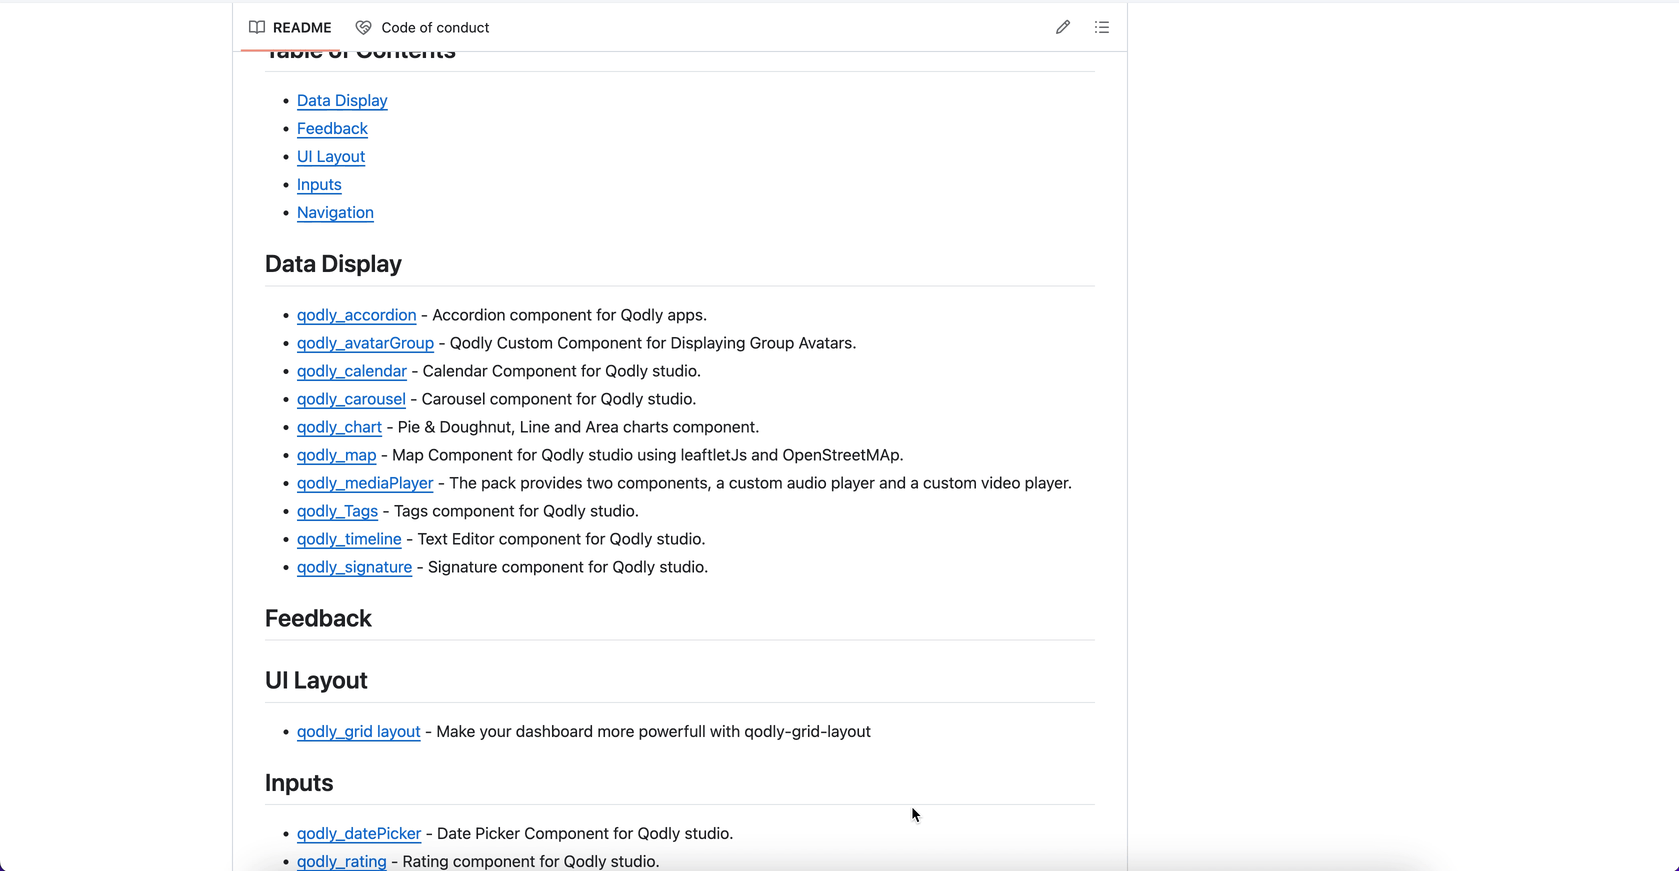
Task: Visit the qodly_signature link
Action: tap(354, 567)
